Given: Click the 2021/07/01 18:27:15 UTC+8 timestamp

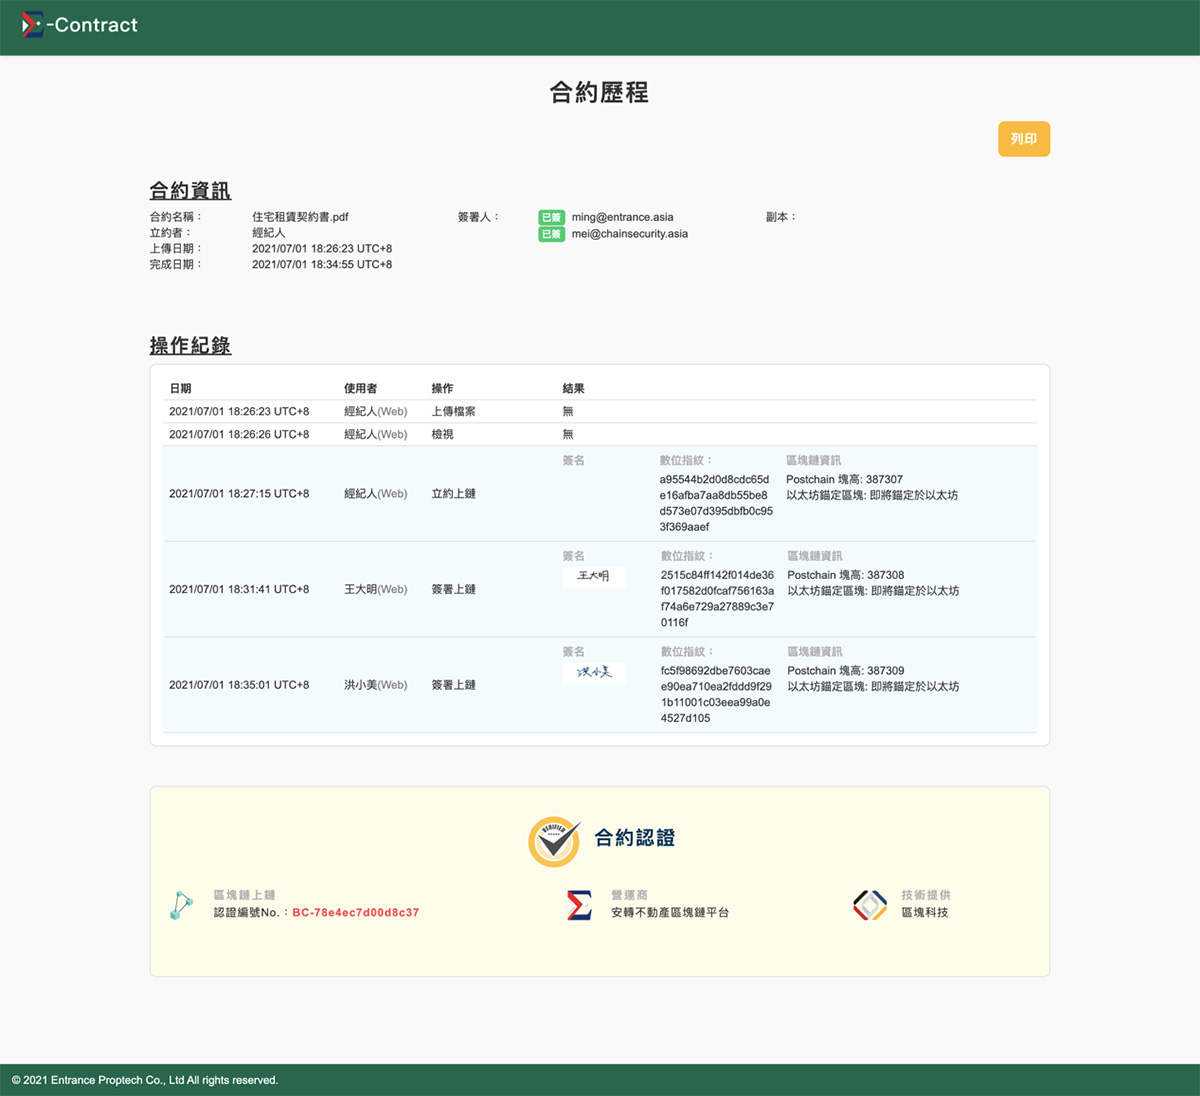Looking at the screenshot, I should tap(239, 494).
